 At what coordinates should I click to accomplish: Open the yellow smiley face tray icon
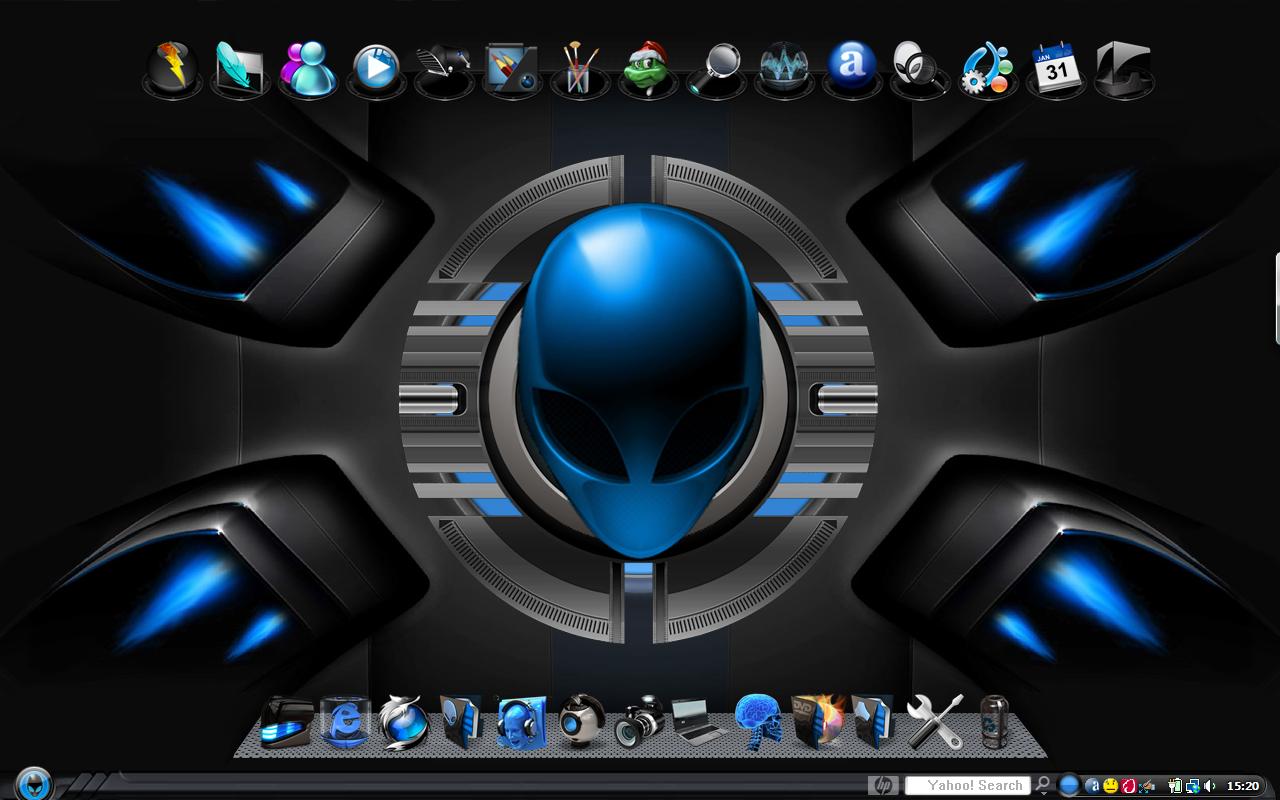1110,786
